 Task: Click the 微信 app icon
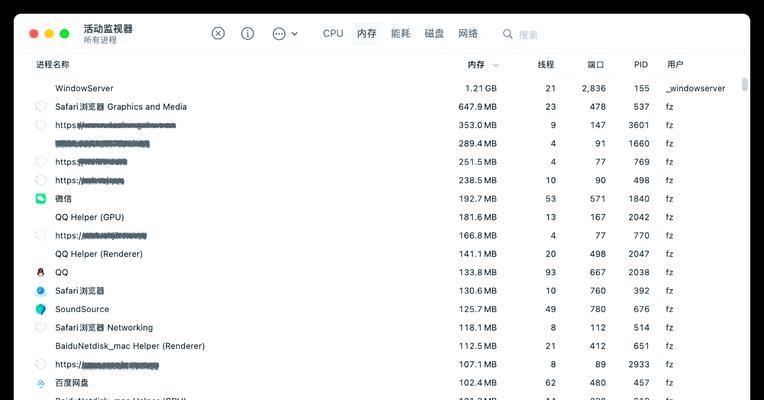41,199
